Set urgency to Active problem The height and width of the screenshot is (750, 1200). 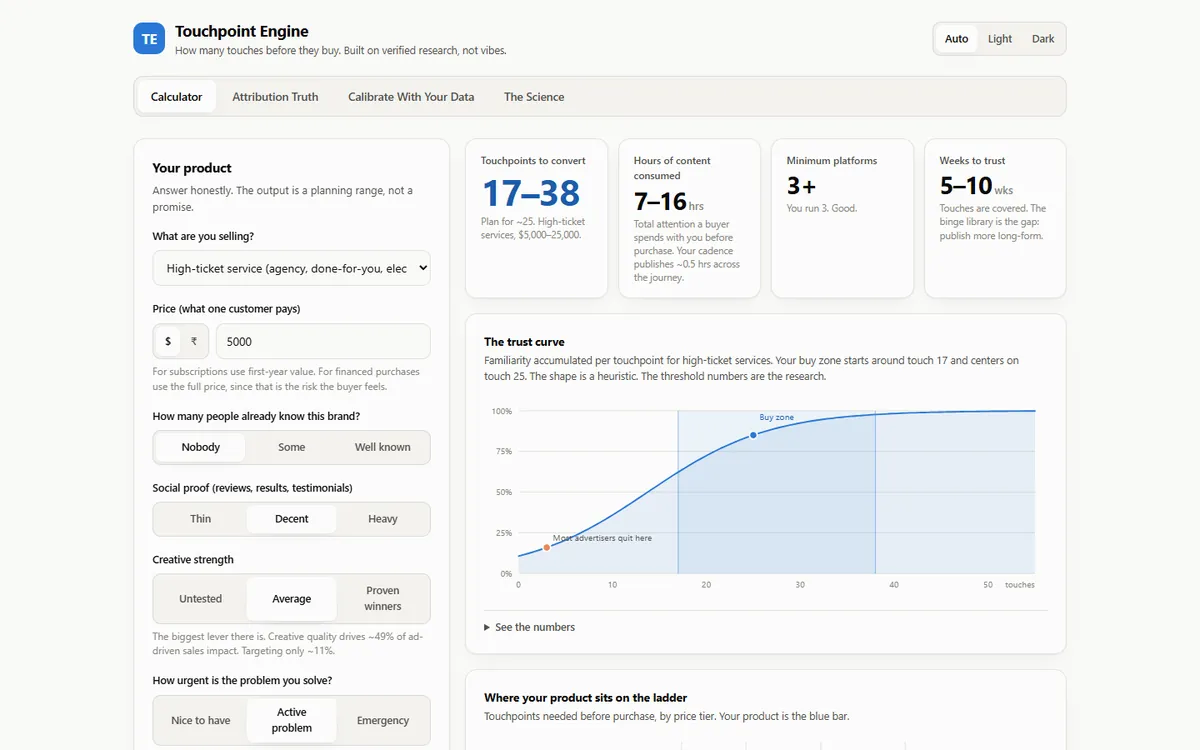click(x=292, y=721)
